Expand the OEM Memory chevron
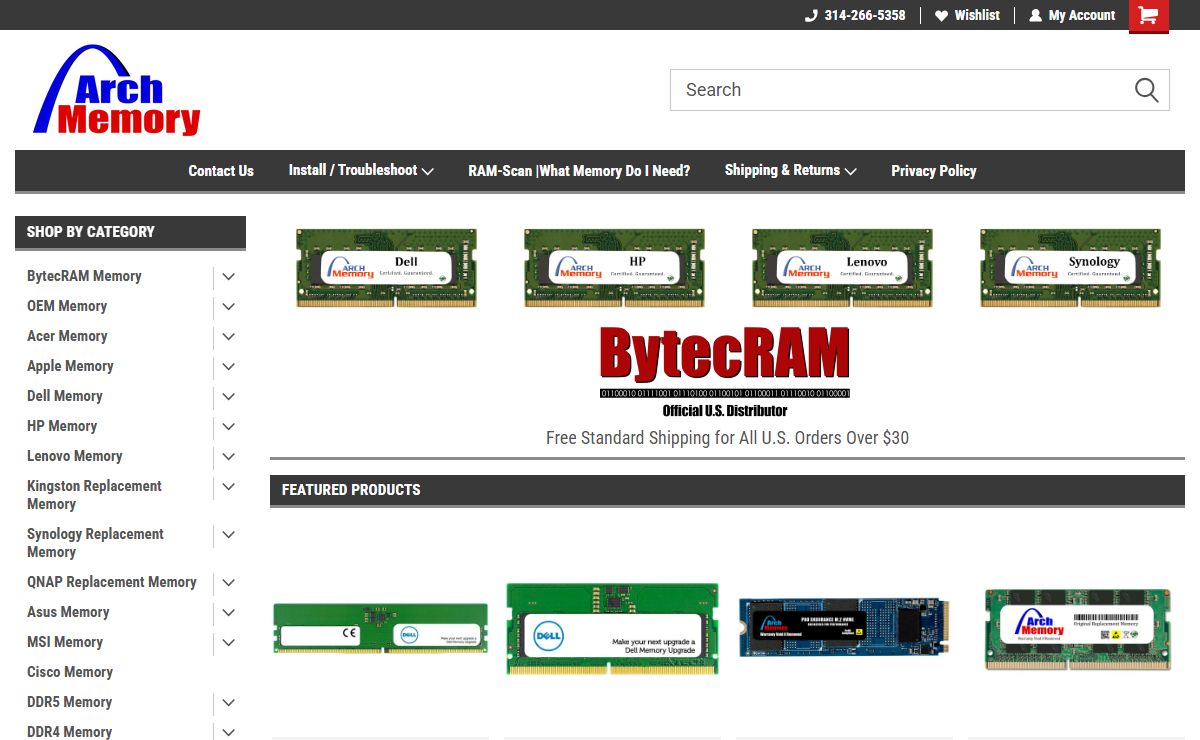 [x=229, y=307]
